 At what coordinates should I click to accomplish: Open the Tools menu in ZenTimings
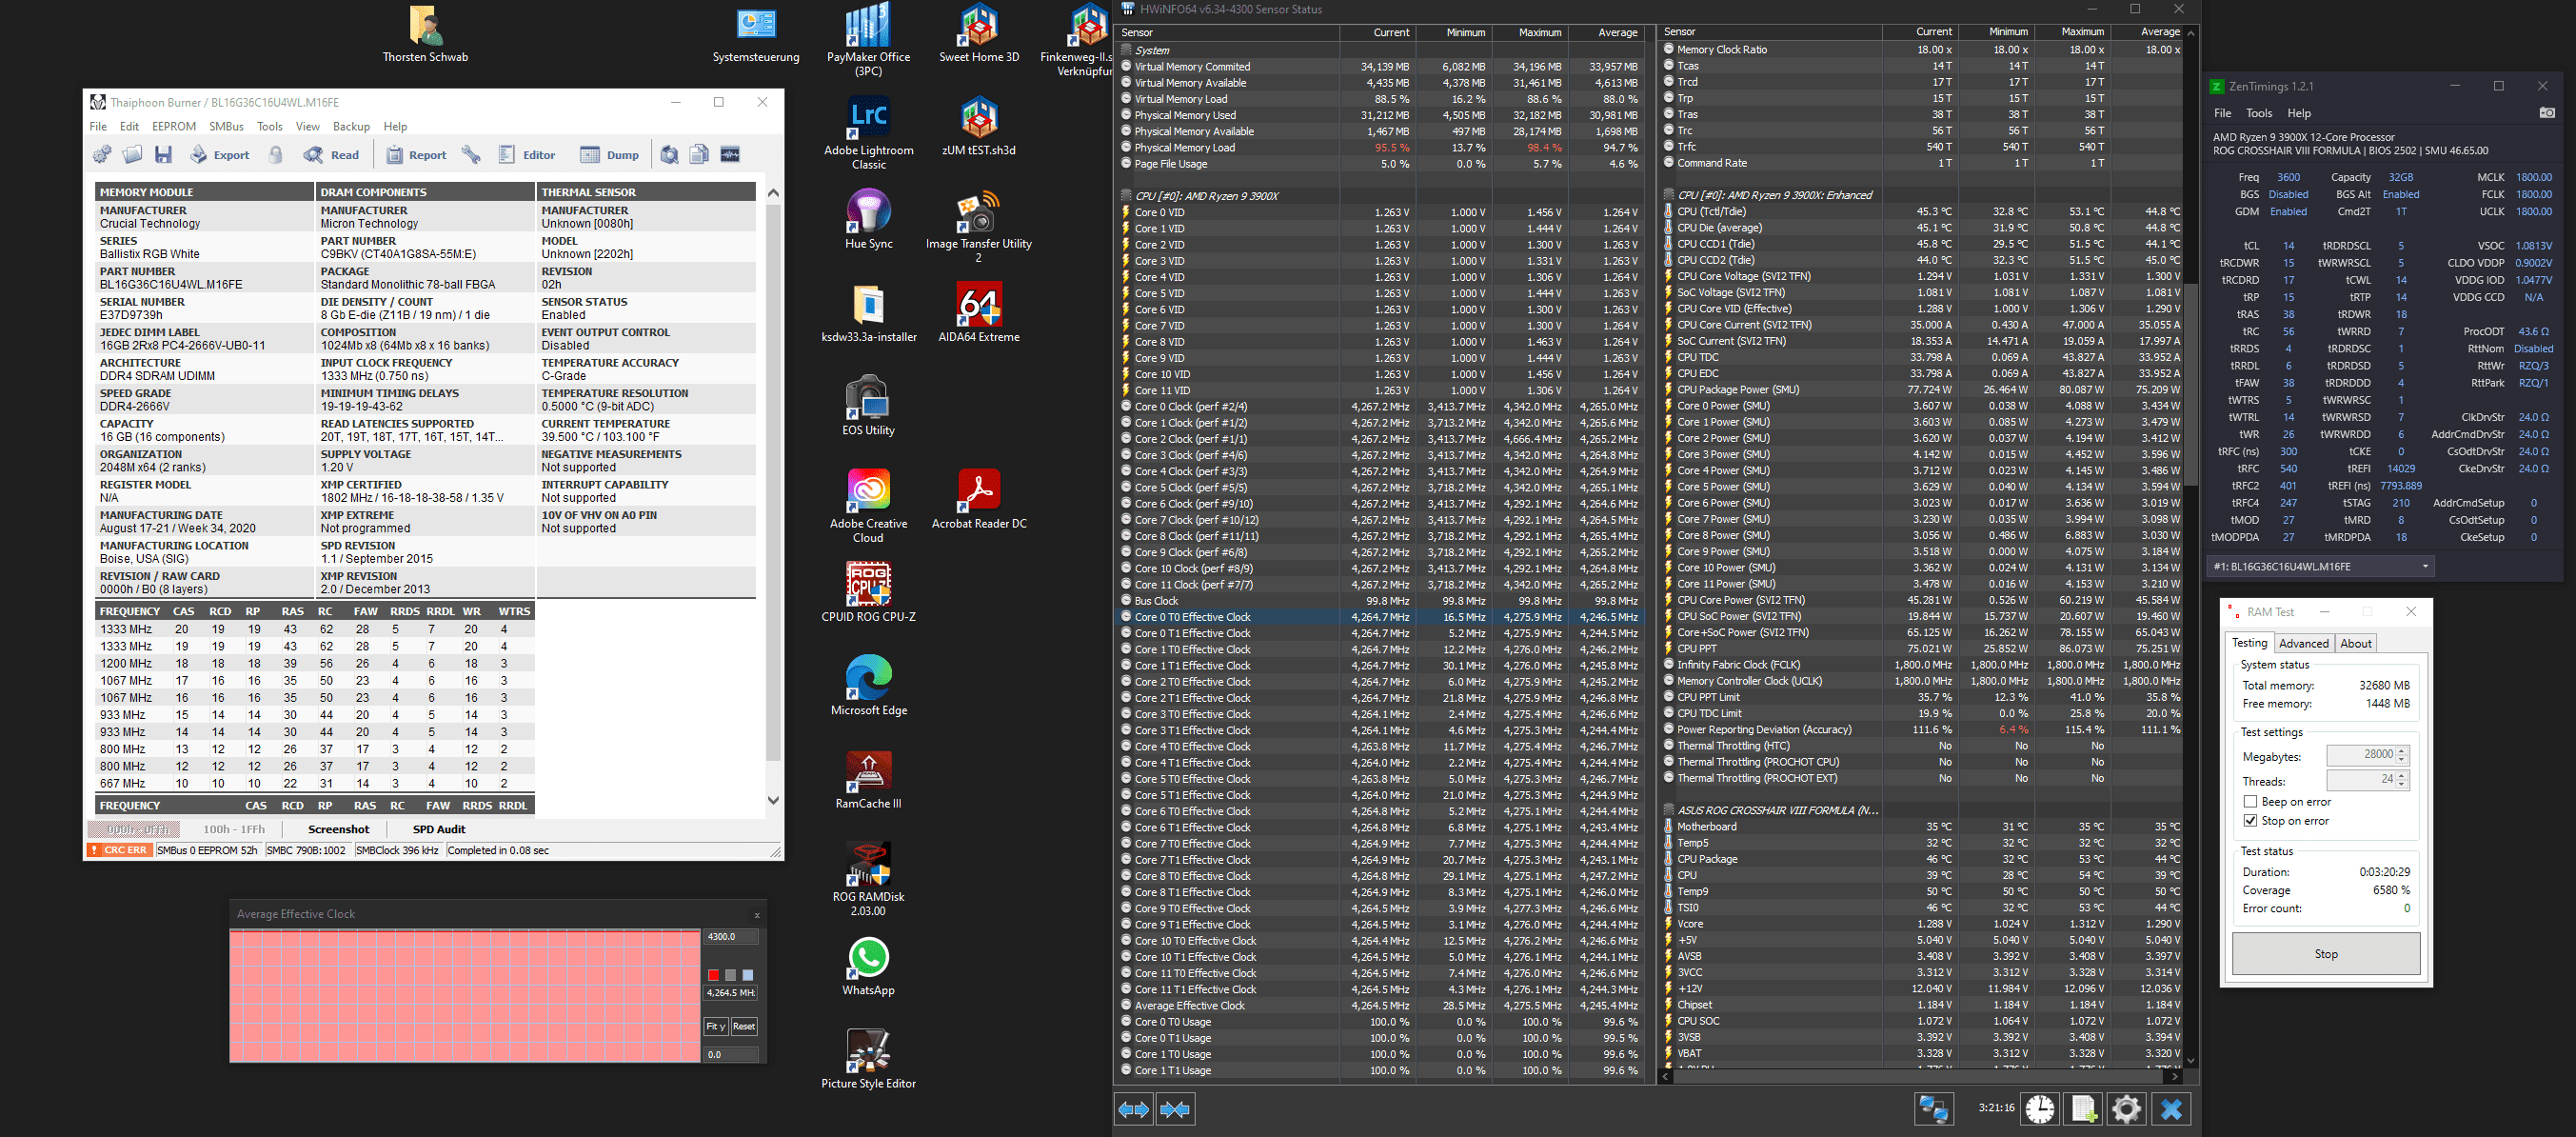click(2259, 113)
